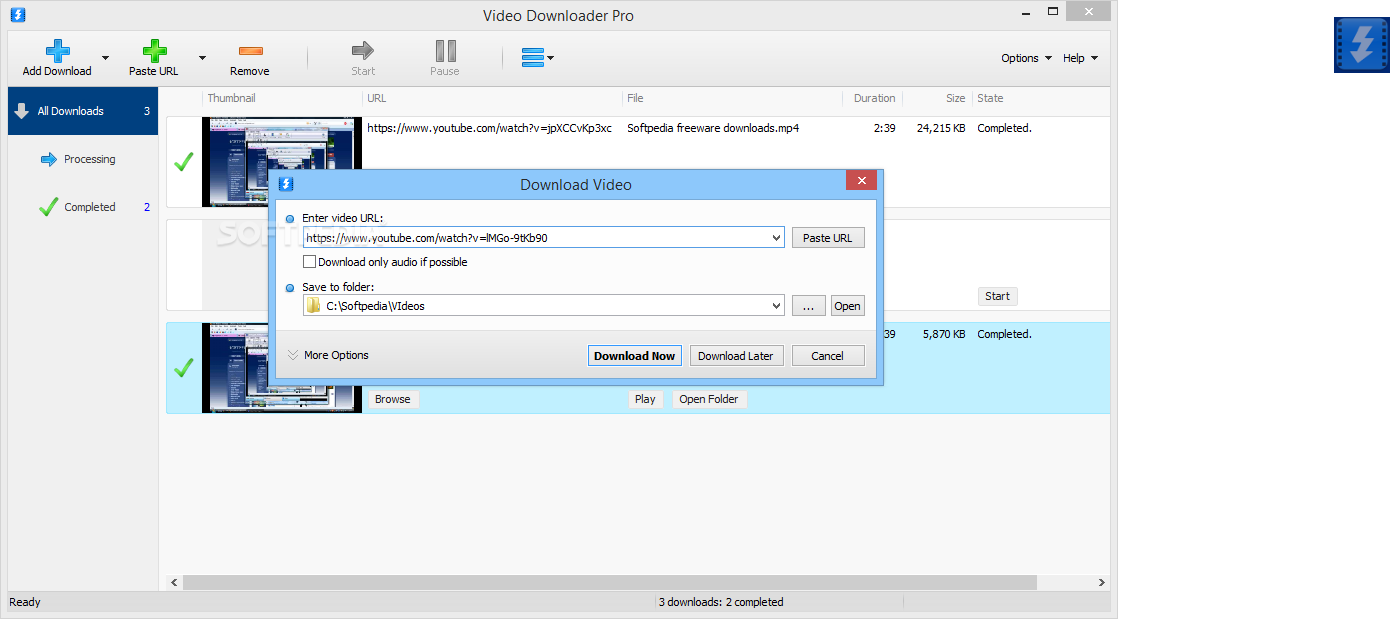The height and width of the screenshot is (619, 1390).
Task: Close the Download Video dialog
Action: (861, 180)
